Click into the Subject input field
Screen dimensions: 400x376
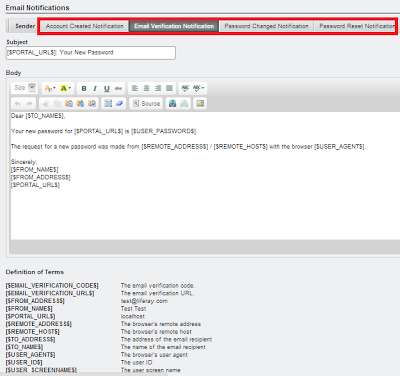(91, 53)
